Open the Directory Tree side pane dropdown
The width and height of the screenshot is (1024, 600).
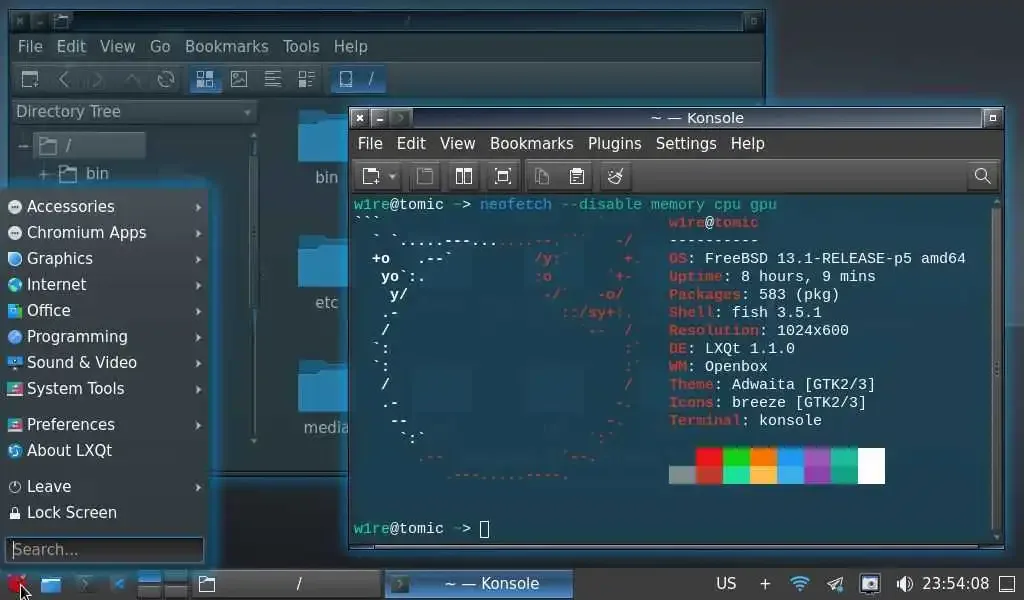point(134,112)
